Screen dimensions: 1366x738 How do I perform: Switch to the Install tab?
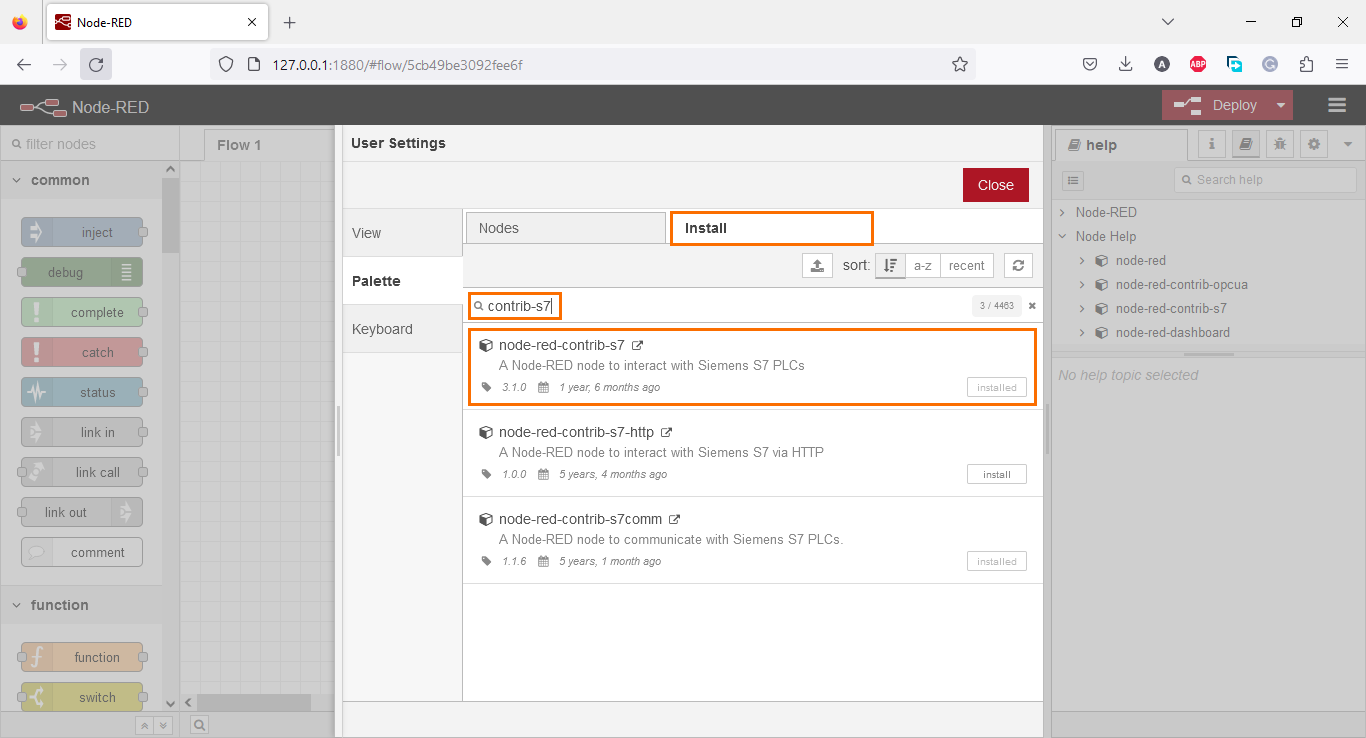point(771,228)
